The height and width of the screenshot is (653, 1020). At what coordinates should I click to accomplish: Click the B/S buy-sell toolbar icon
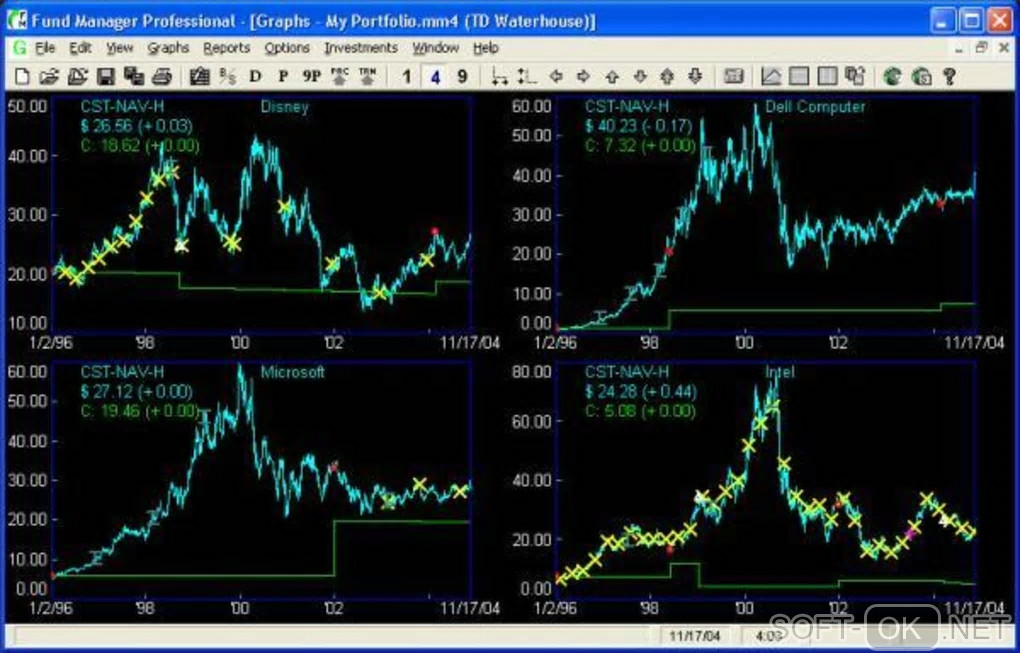(228, 77)
